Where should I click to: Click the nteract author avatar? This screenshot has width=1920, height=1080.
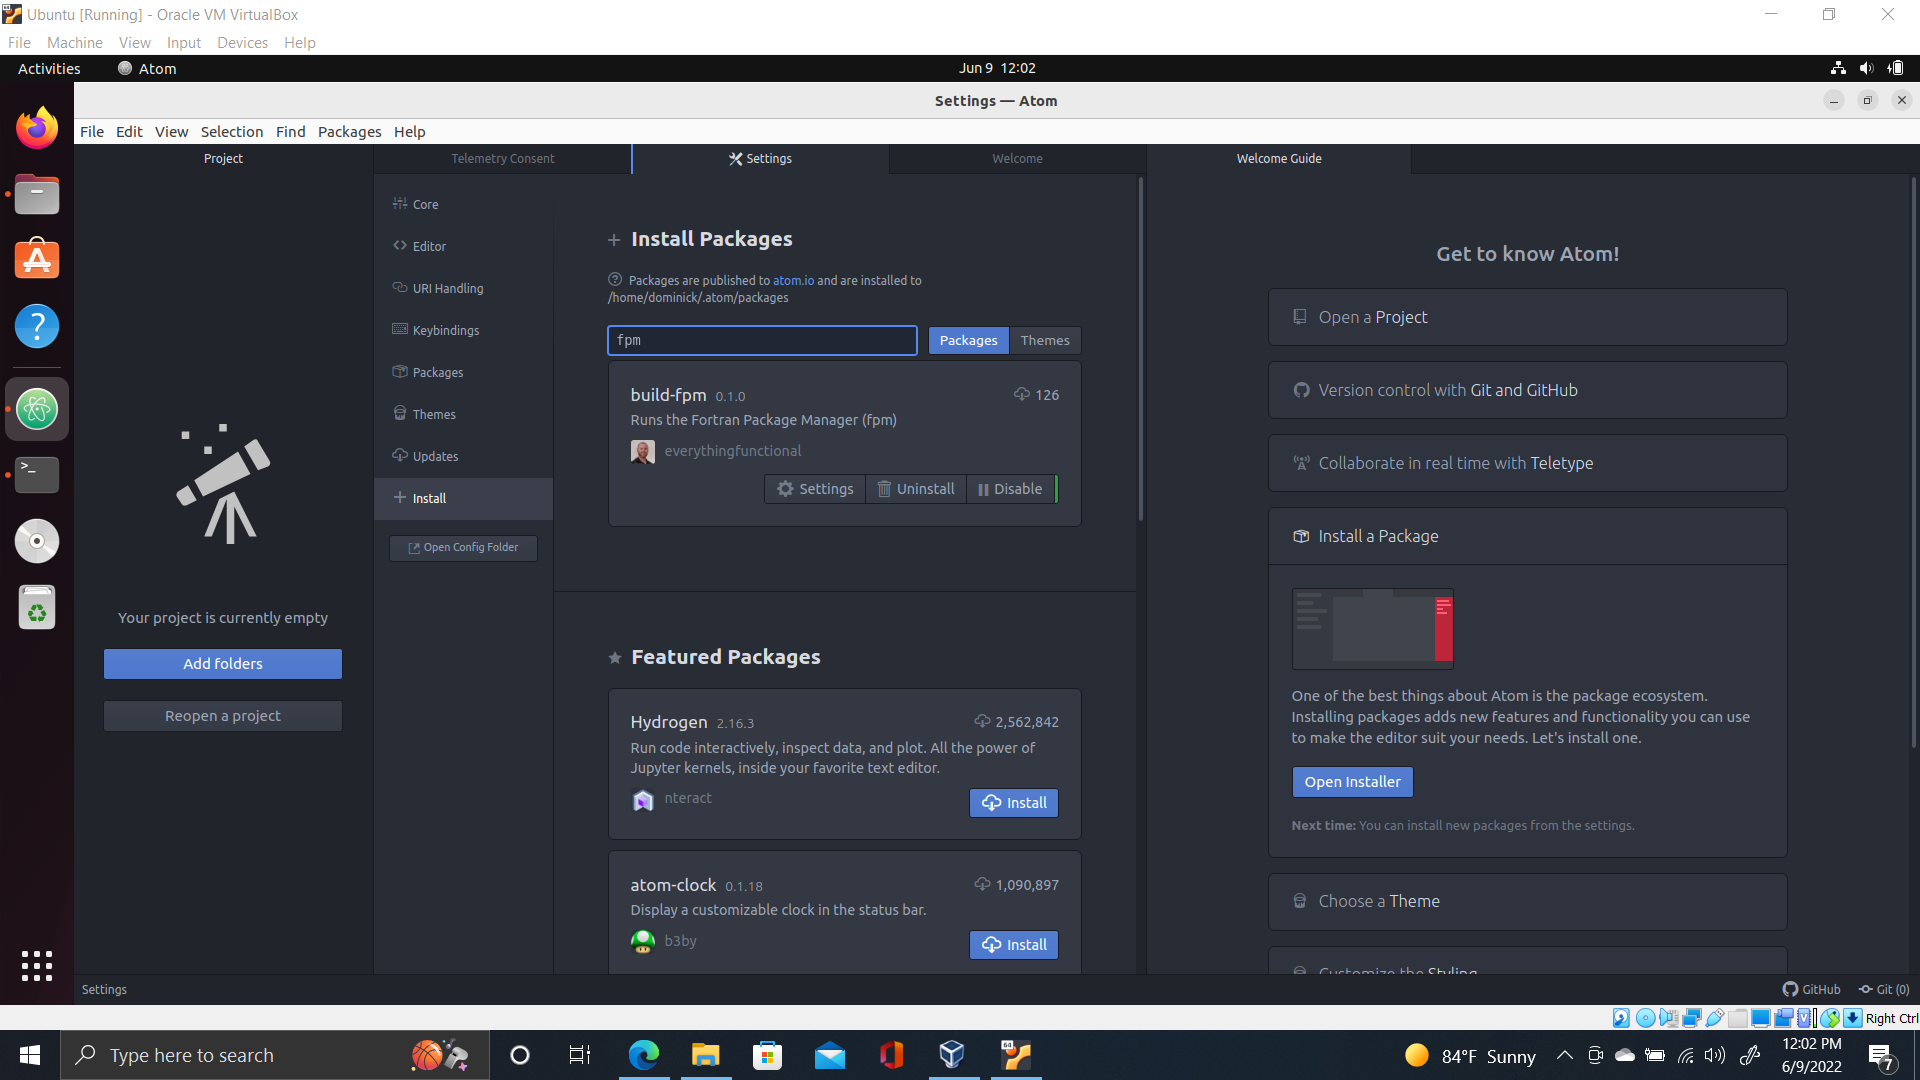(x=643, y=799)
